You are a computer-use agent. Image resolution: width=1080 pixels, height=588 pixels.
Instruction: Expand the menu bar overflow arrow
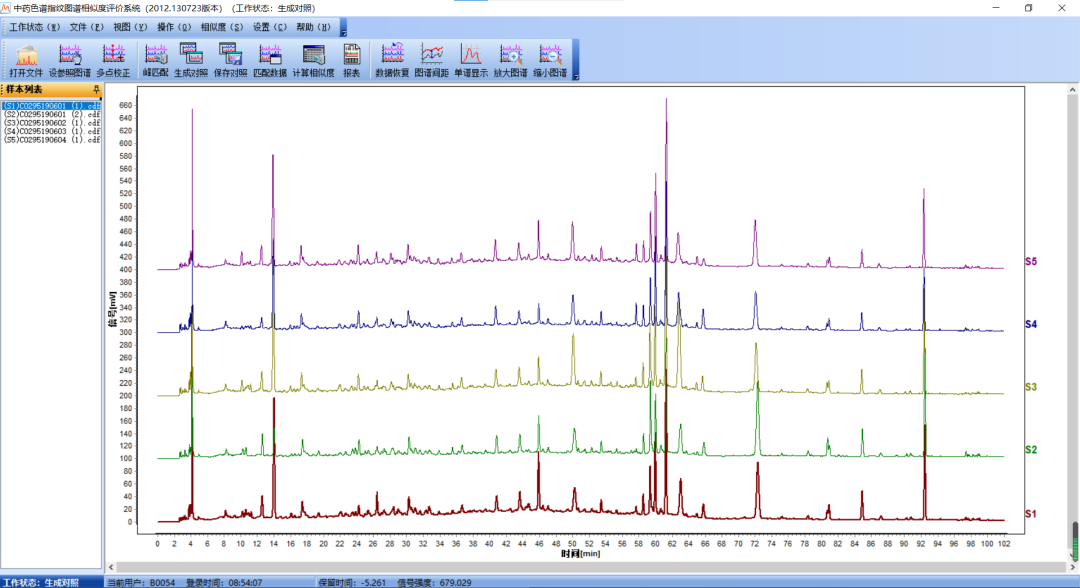click(343, 32)
